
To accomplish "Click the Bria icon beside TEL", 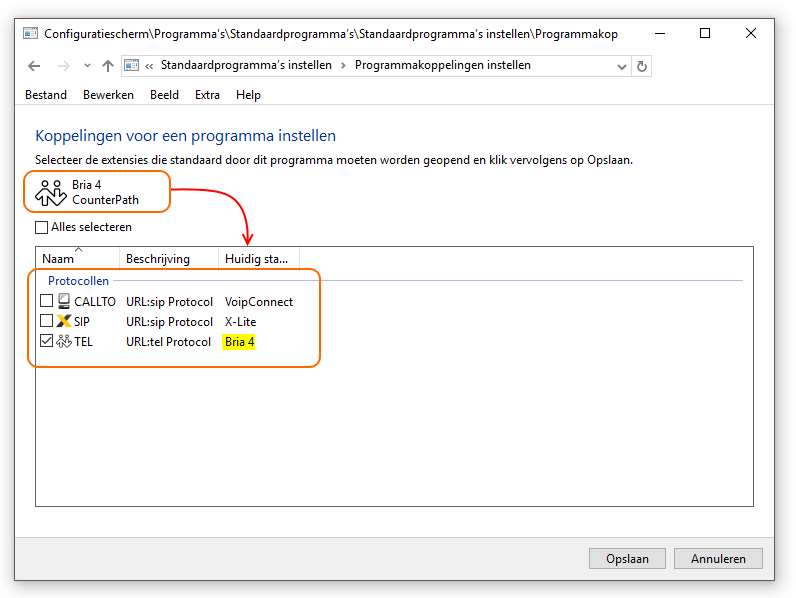I will click(64, 341).
